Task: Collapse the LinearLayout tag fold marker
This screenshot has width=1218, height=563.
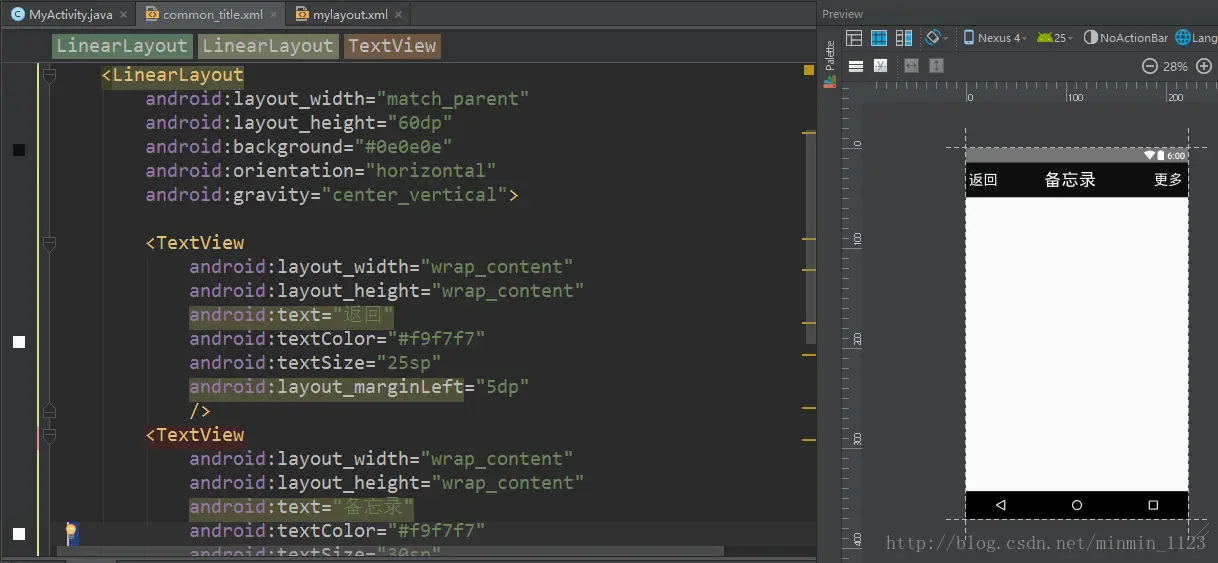Action: [49, 75]
